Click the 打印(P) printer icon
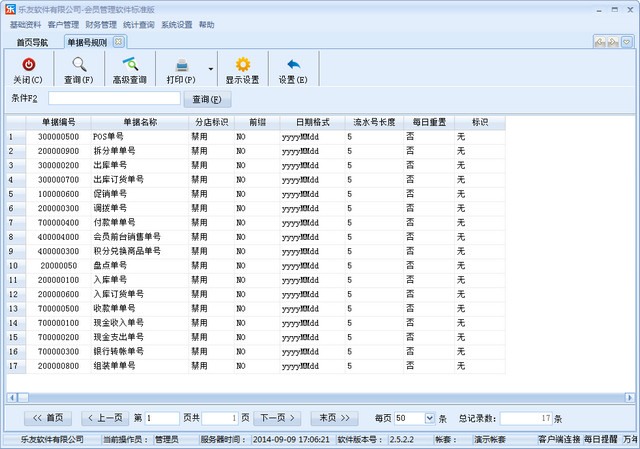 pyautogui.click(x=181, y=64)
